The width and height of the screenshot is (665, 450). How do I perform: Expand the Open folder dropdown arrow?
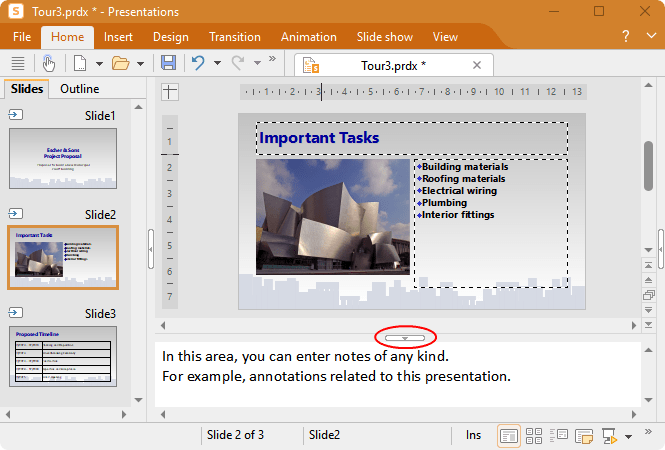point(140,64)
